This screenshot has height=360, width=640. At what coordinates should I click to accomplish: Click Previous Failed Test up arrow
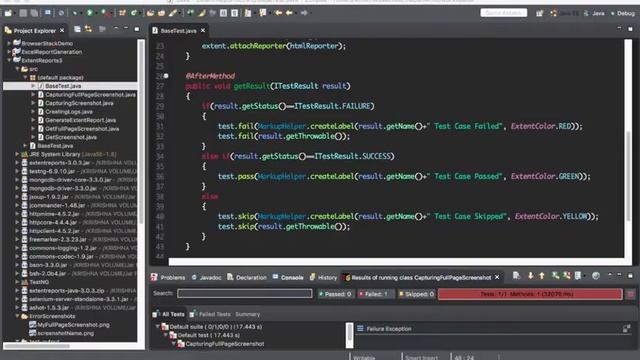tap(542, 276)
